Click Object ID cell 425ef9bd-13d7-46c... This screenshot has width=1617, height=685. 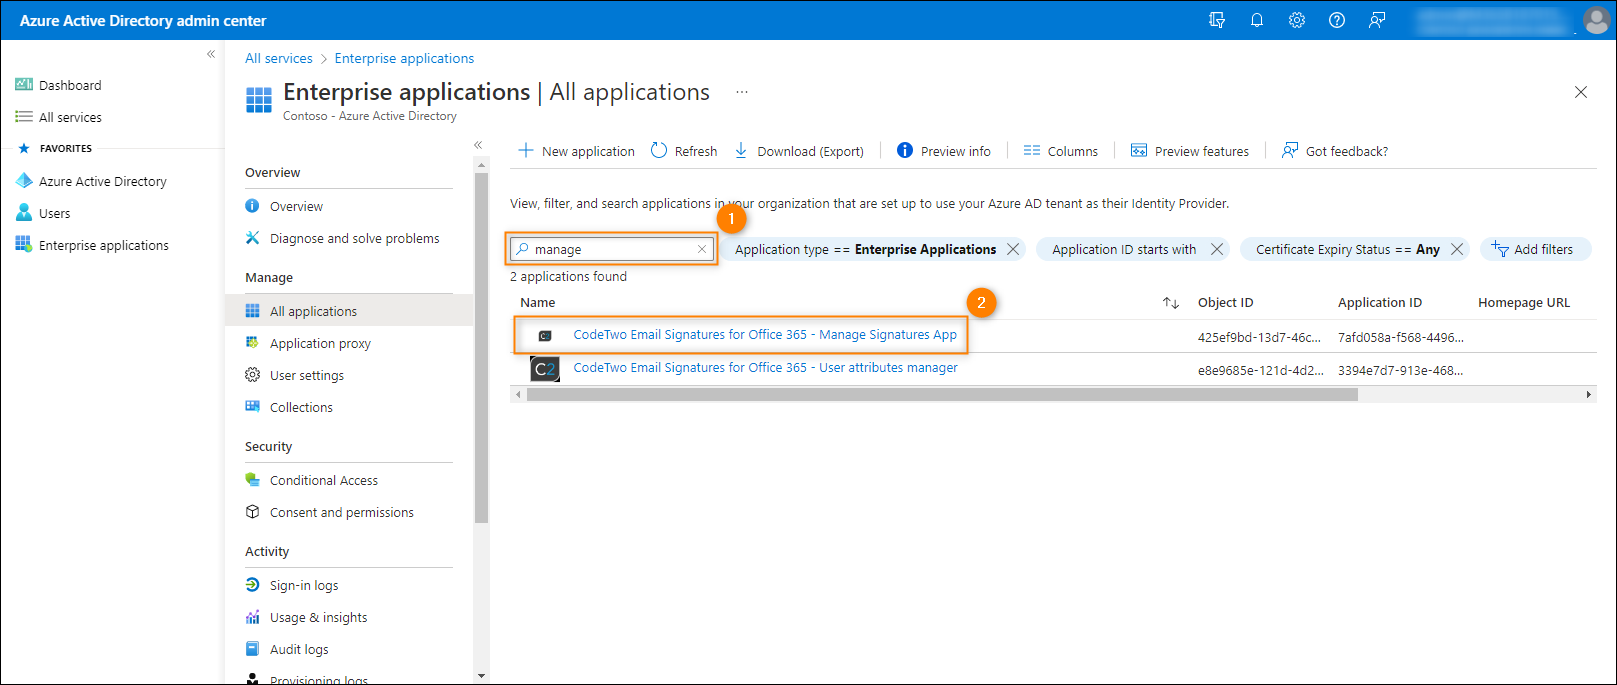1259,337
